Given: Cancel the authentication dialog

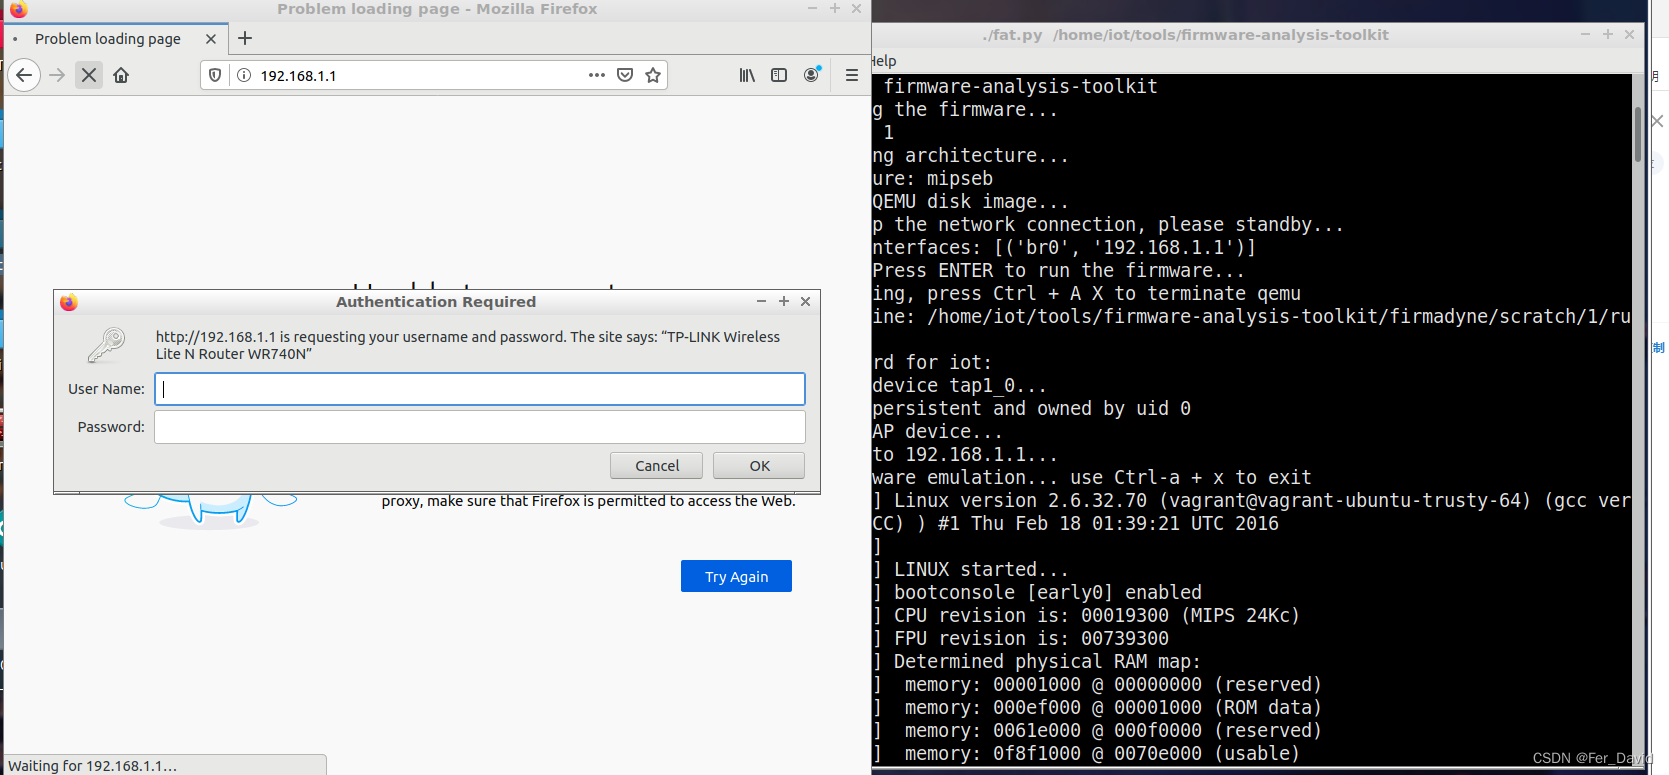Looking at the screenshot, I should [x=656, y=466].
